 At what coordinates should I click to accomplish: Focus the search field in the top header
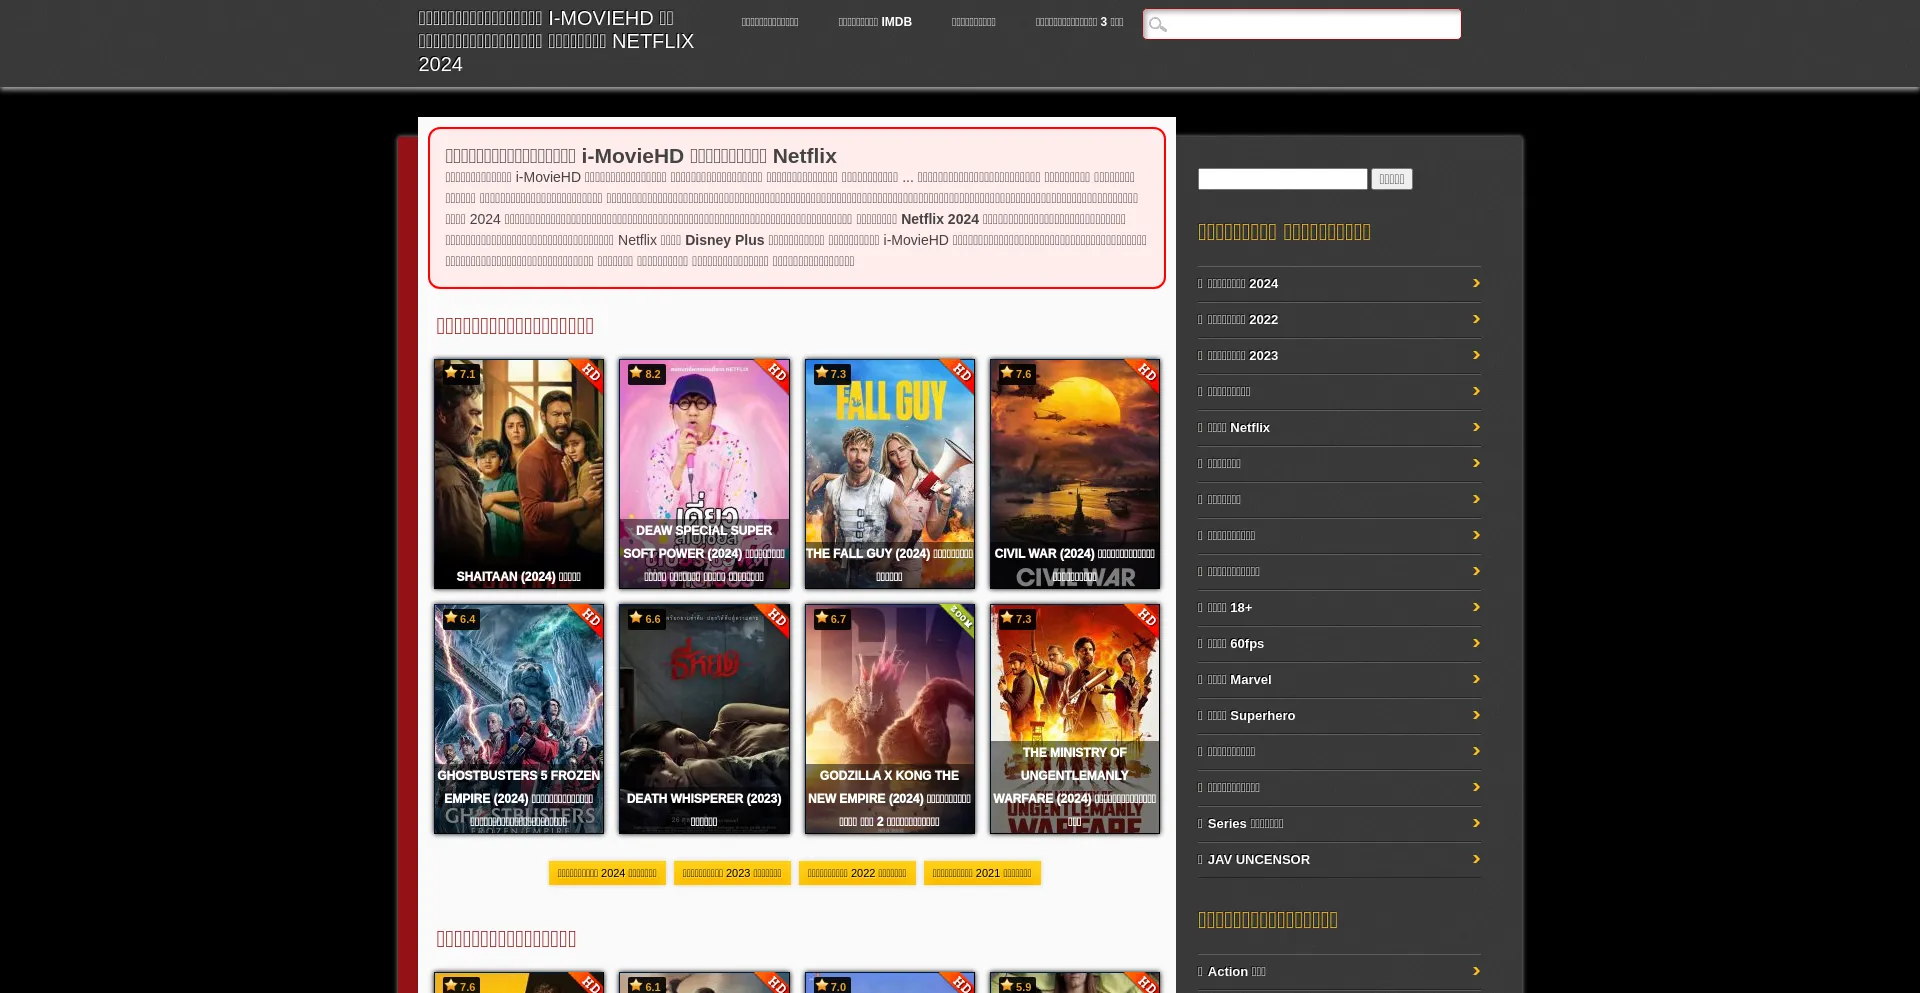pyautogui.click(x=1302, y=24)
